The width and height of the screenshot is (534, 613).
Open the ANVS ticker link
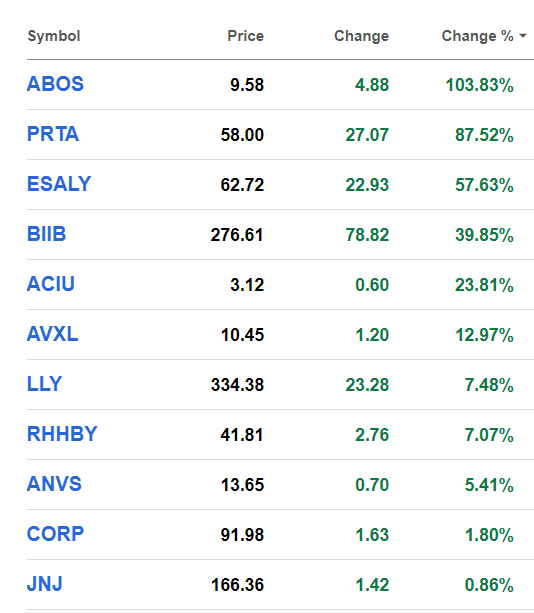[x=54, y=484]
